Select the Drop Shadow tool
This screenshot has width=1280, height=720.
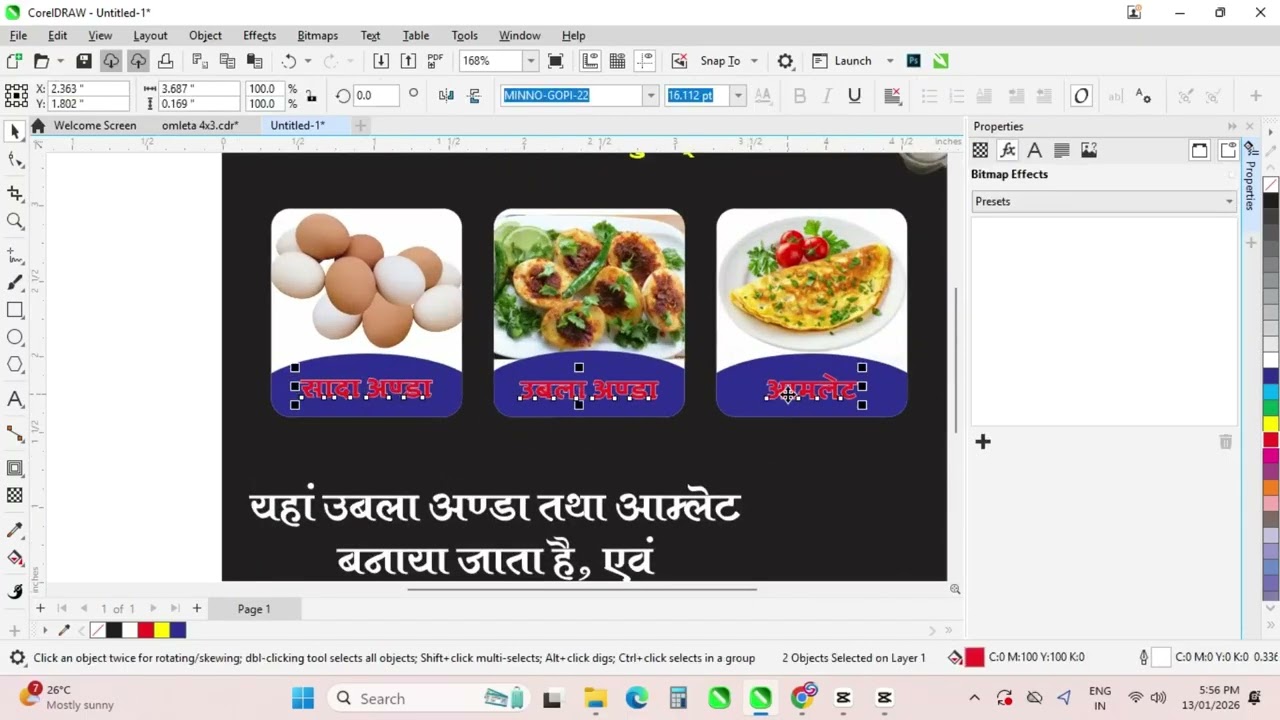point(15,468)
